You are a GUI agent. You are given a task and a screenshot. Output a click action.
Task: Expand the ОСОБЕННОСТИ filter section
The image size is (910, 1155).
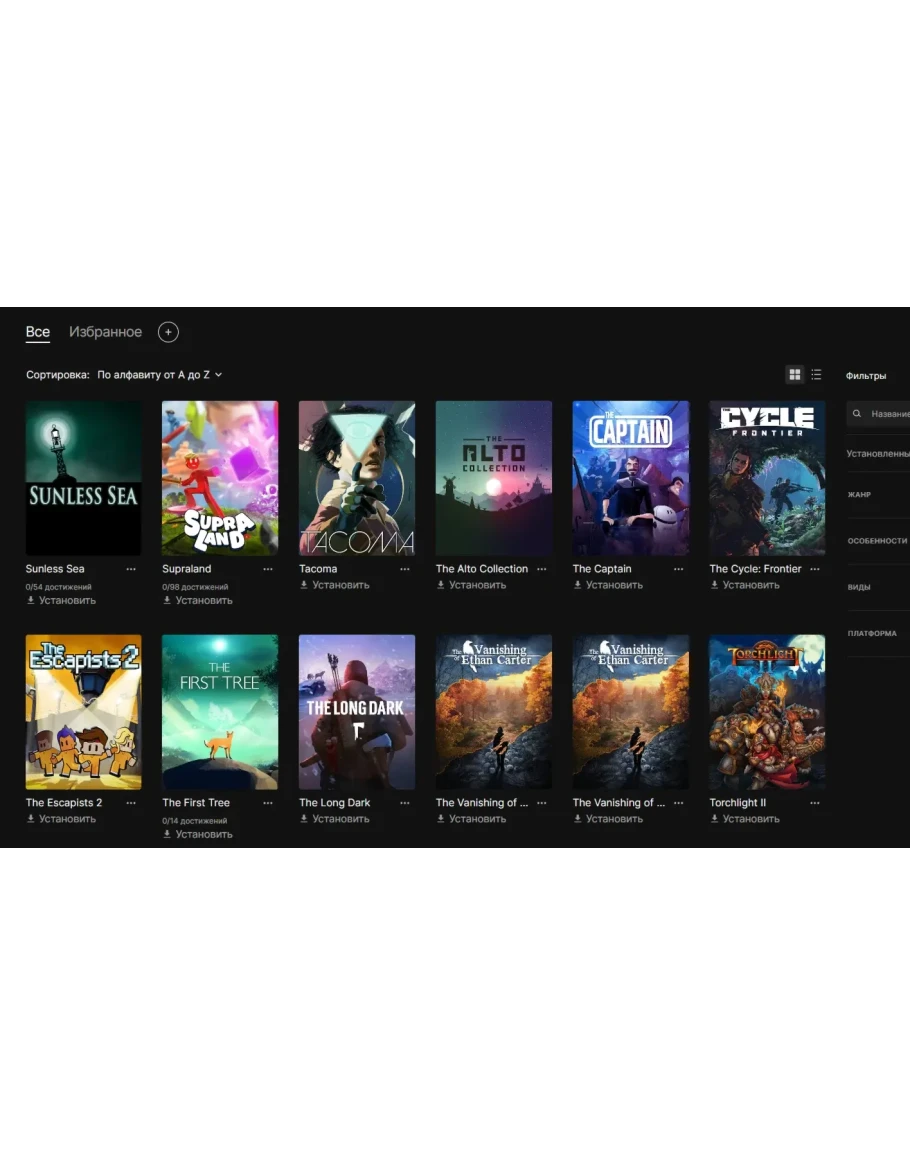[x=876, y=541]
